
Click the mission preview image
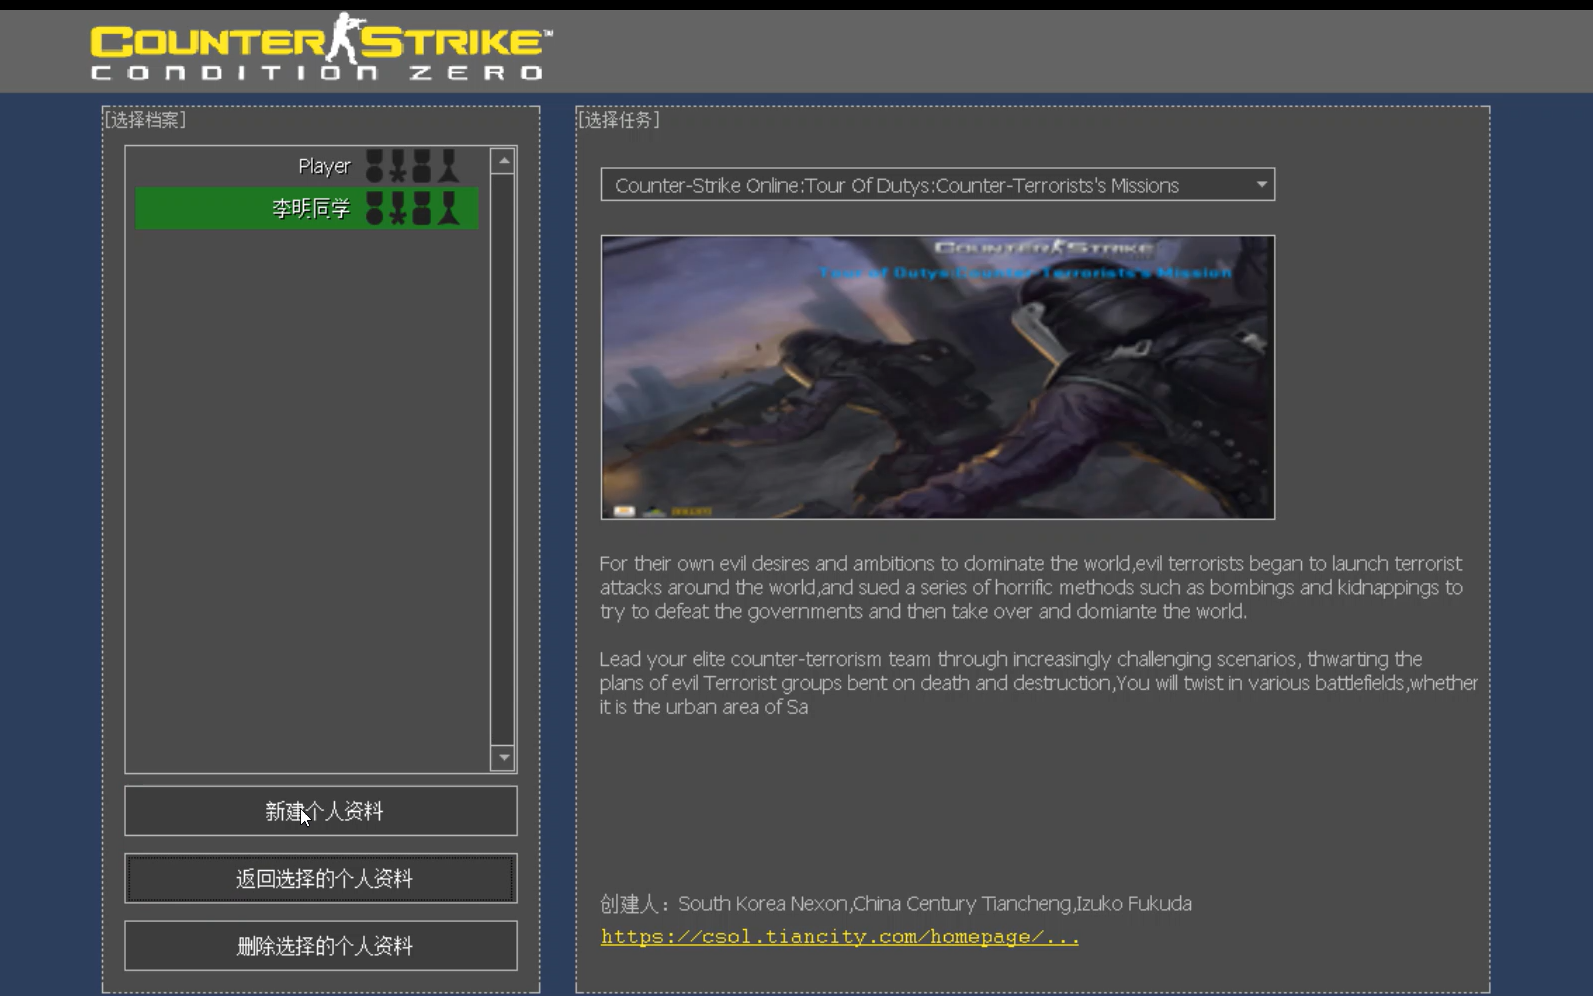pos(938,377)
